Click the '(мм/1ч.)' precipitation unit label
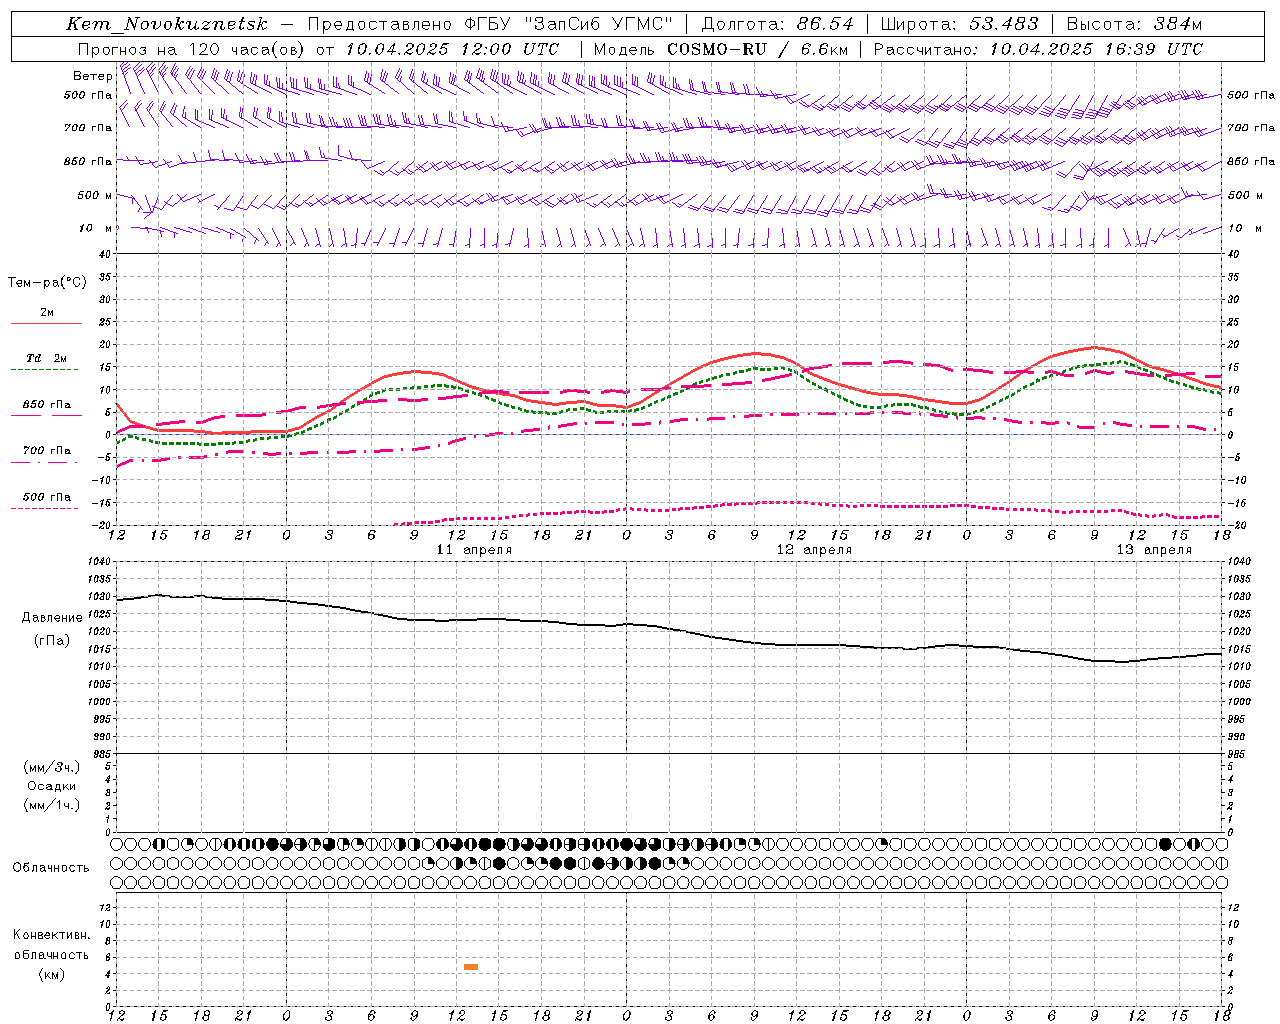Screen dimensions: 1280x1024 pyautogui.click(x=52, y=805)
